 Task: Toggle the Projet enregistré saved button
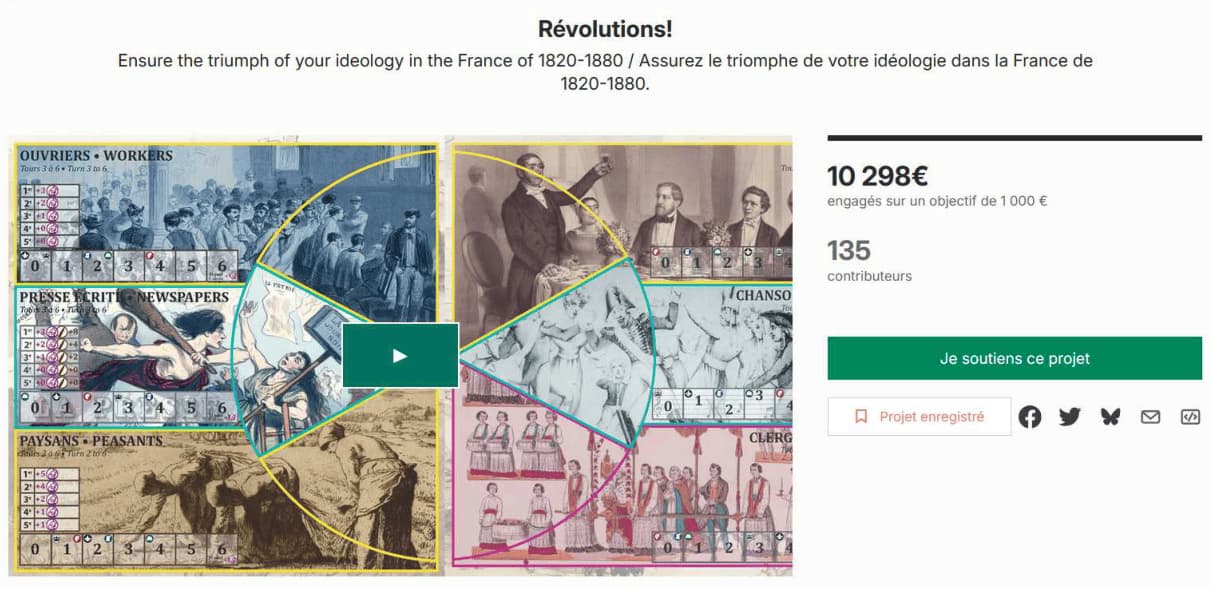[x=920, y=417]
